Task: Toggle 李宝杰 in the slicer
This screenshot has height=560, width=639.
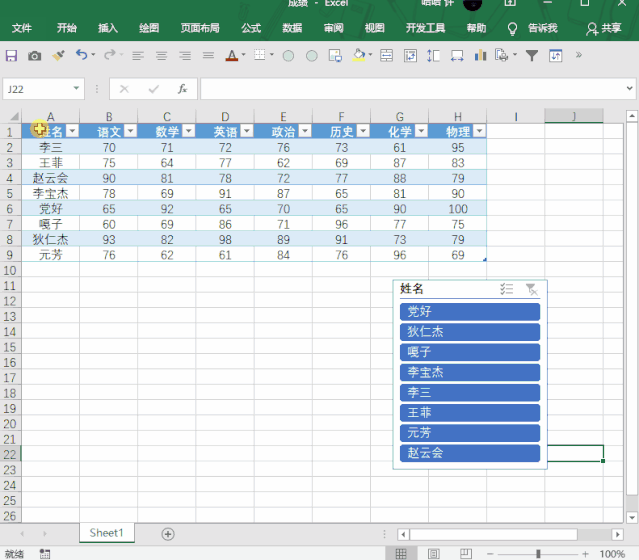Action: pos(470,373)
